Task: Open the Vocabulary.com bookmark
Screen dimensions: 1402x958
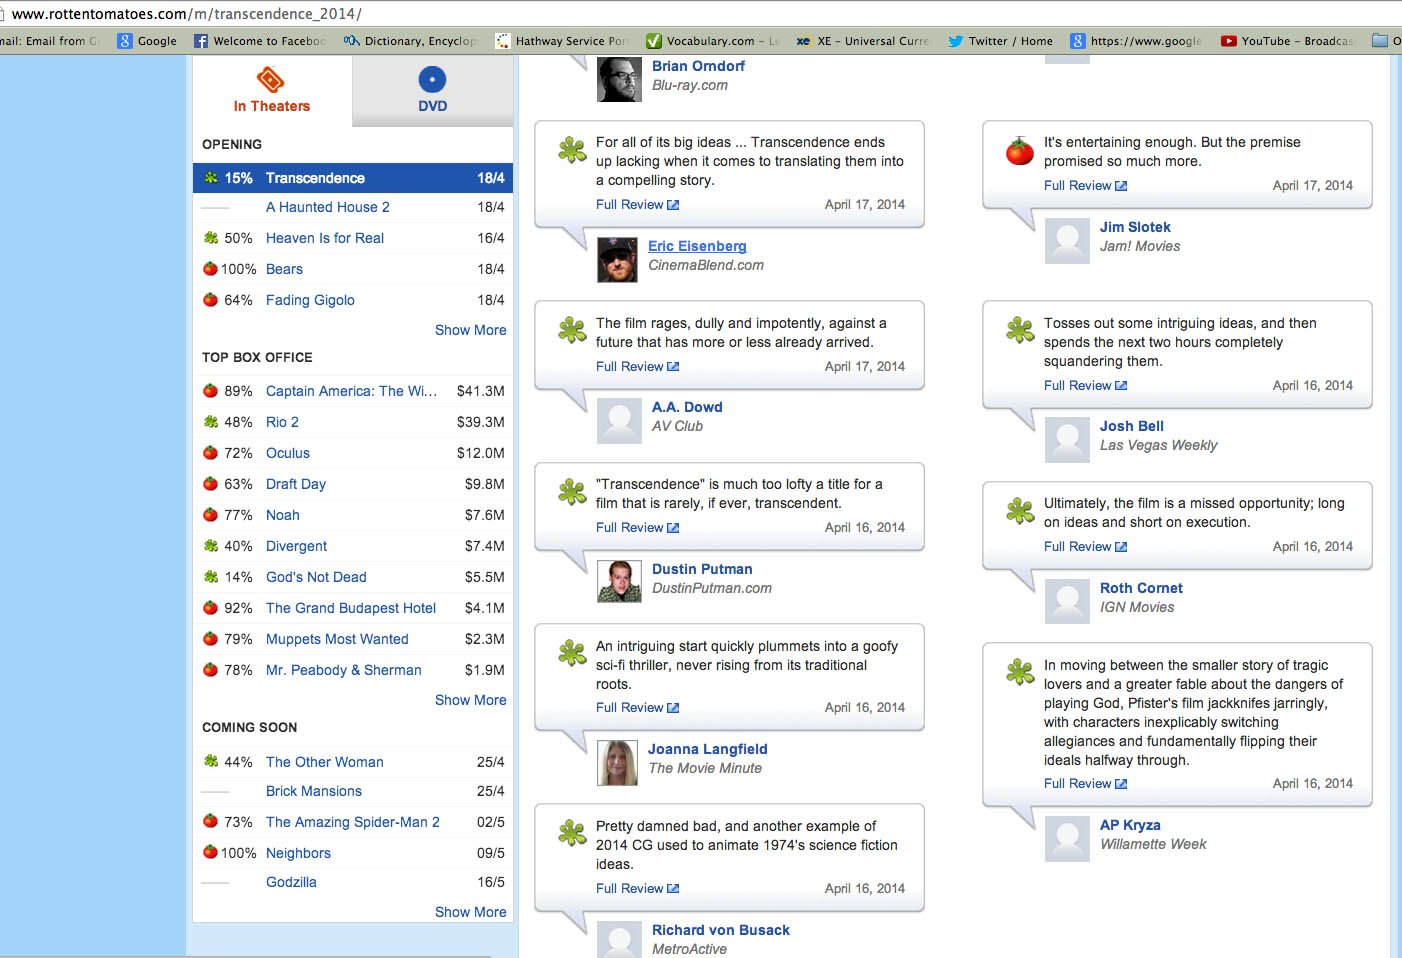Action: coord(714,41)
